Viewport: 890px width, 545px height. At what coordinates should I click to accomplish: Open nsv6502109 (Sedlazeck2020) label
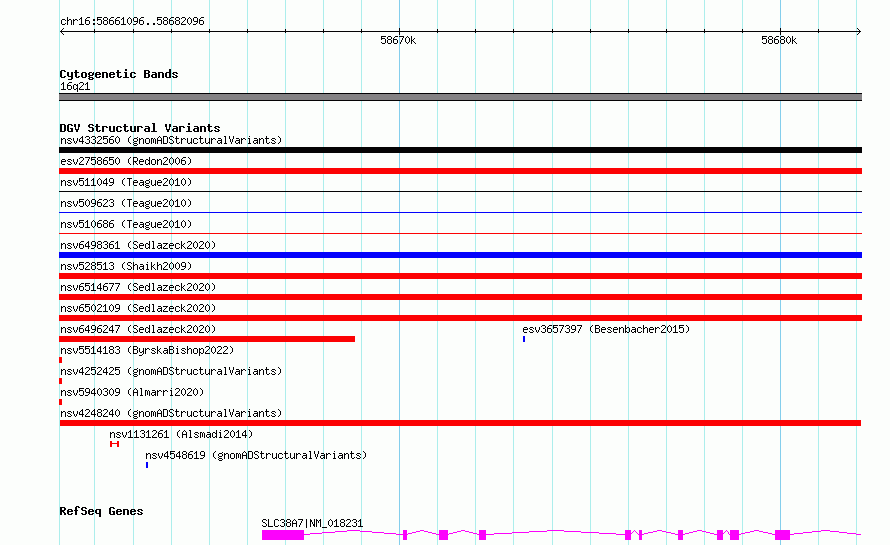138,308
